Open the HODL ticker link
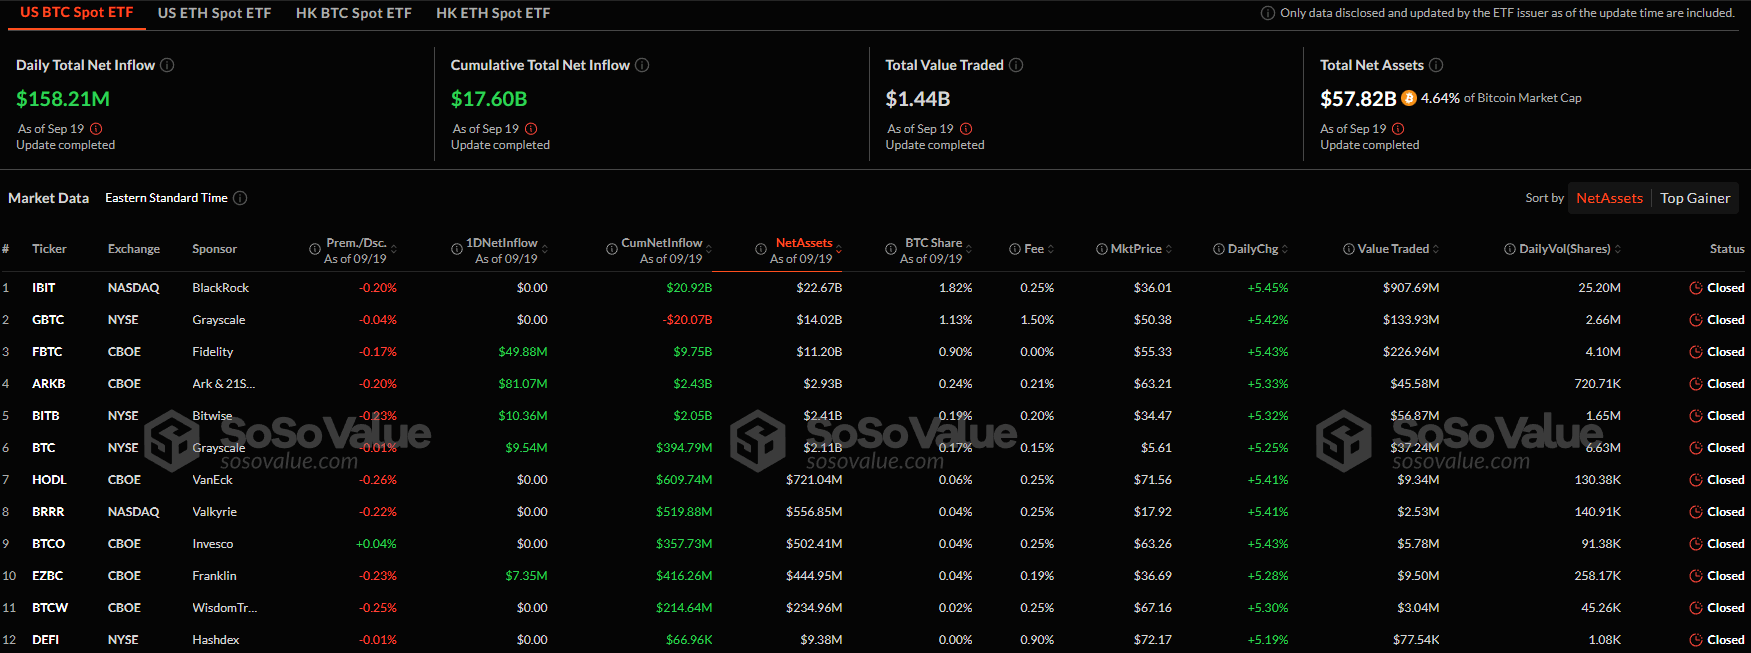This screenshot has height=653, width=1751. point(49,480)
